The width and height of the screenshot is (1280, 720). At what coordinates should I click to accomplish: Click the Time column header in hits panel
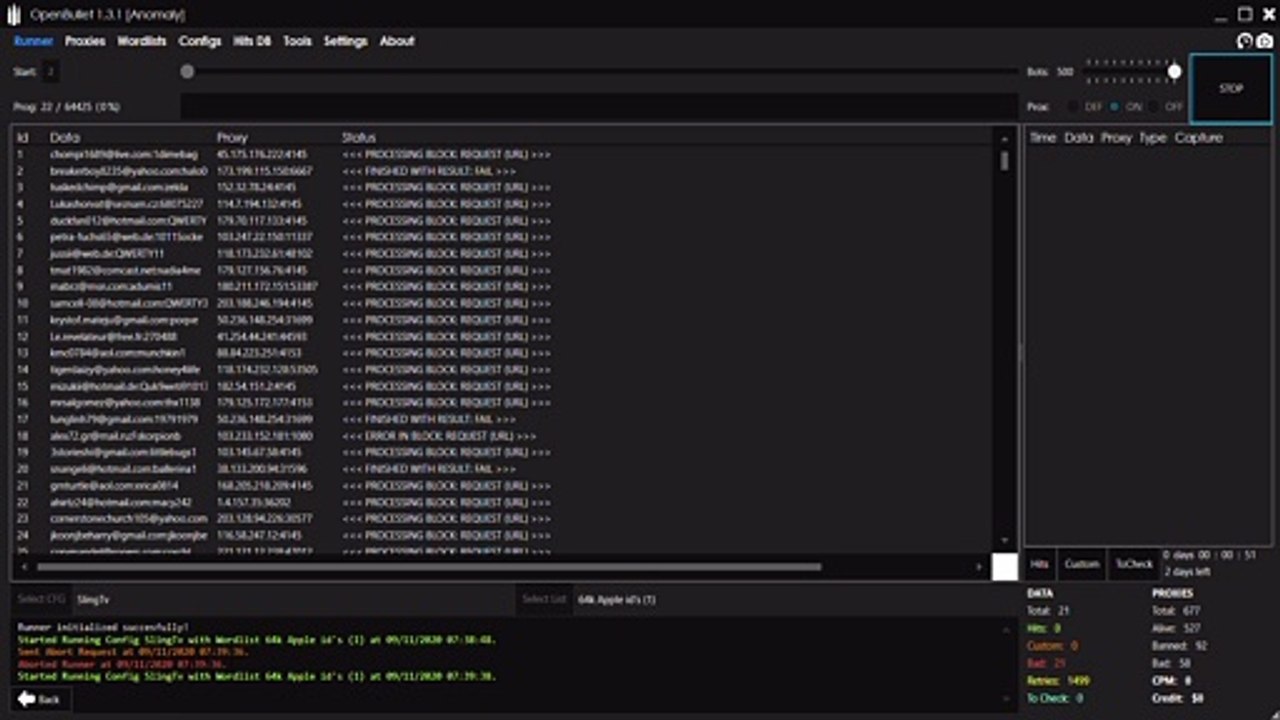1043,137
